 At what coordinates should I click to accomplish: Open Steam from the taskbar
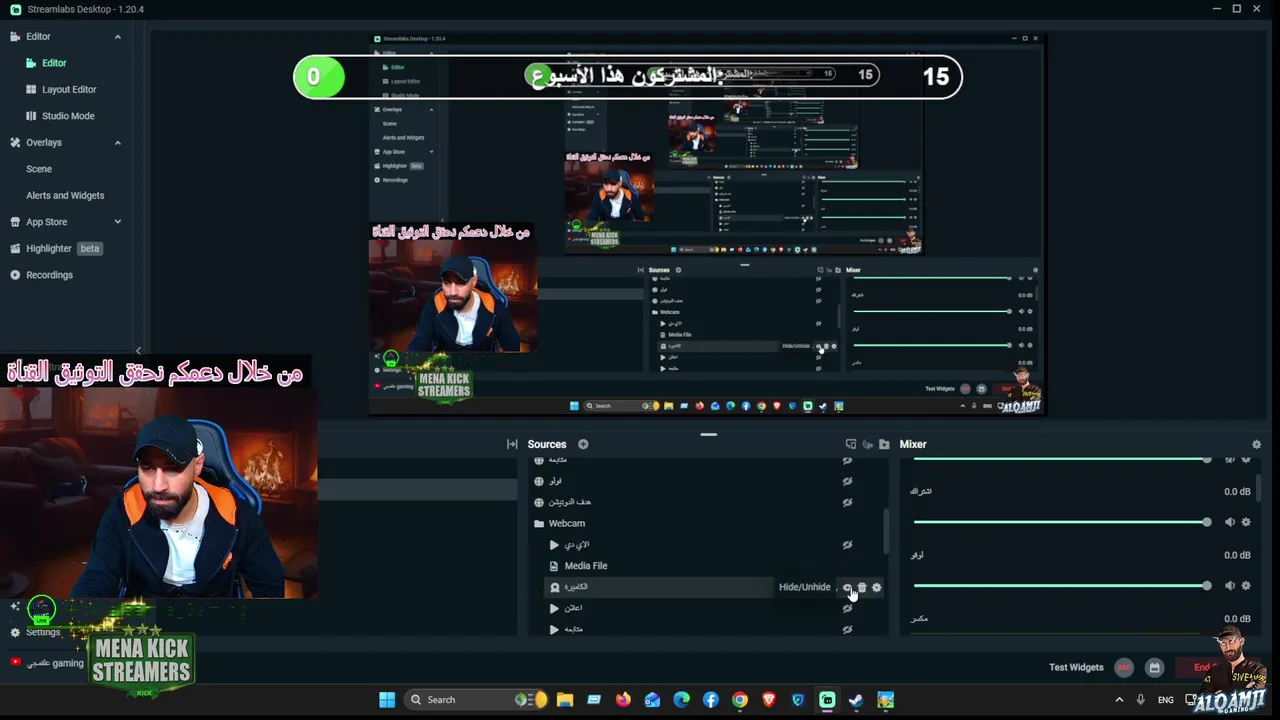pos(856,700)
